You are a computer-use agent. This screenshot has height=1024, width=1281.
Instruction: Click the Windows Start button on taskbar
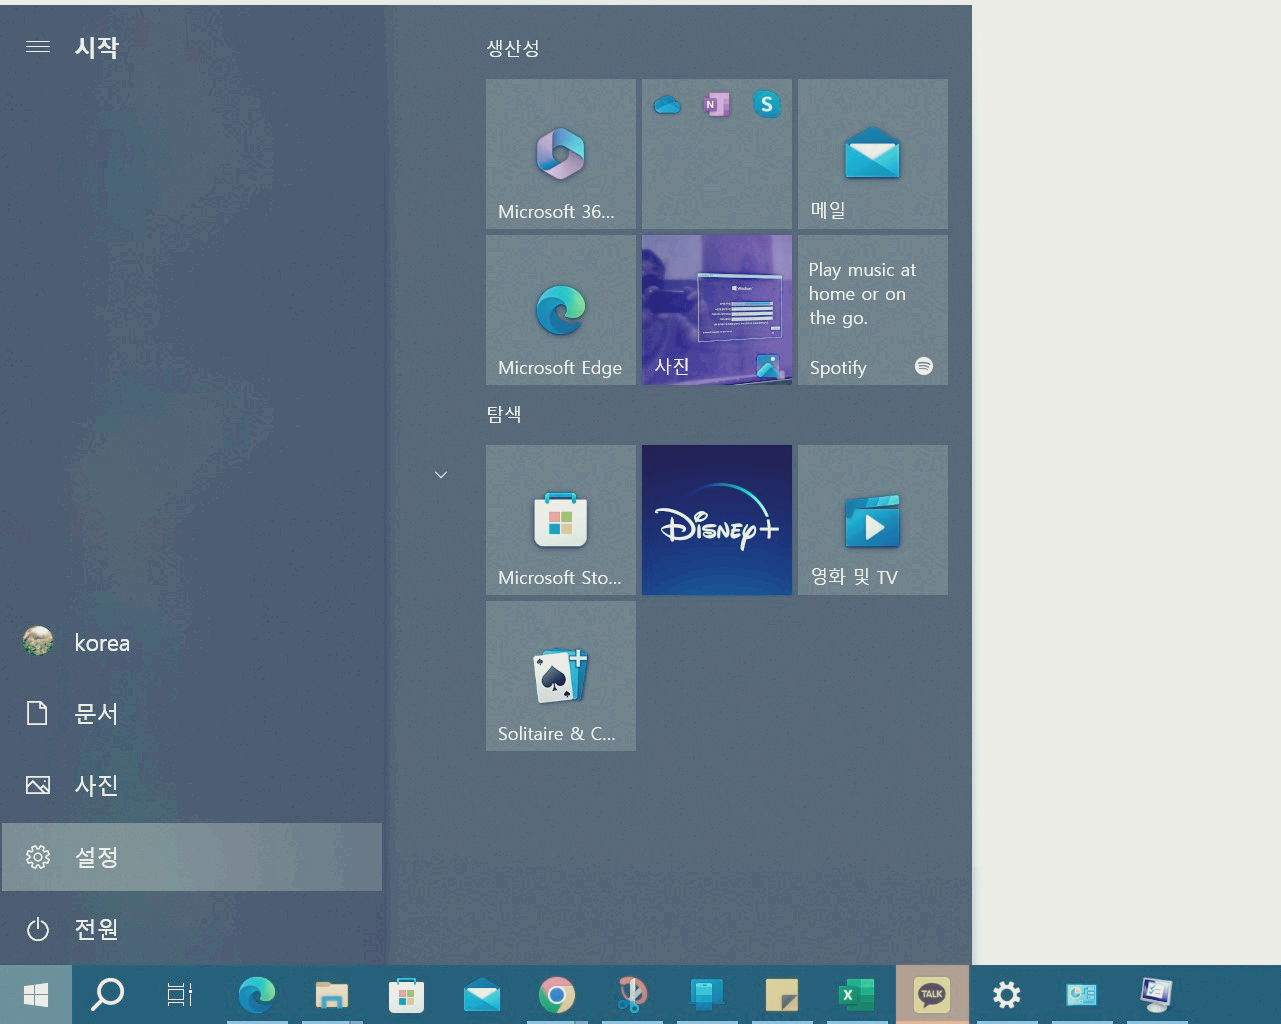coord(36,995)
